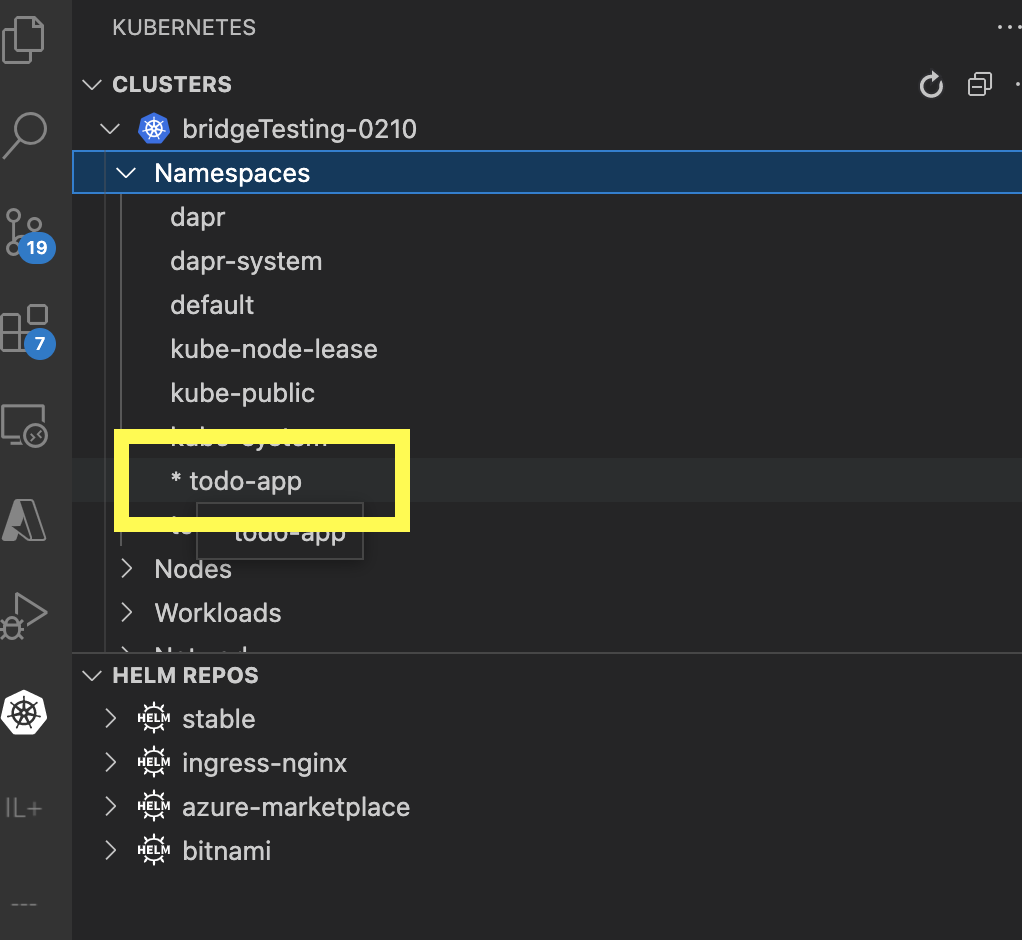This screenshot has height=940, width=1022.
Task: Open the Extensions view with 7 notifications
Action: pyautogui.click(x=25, y=330)
